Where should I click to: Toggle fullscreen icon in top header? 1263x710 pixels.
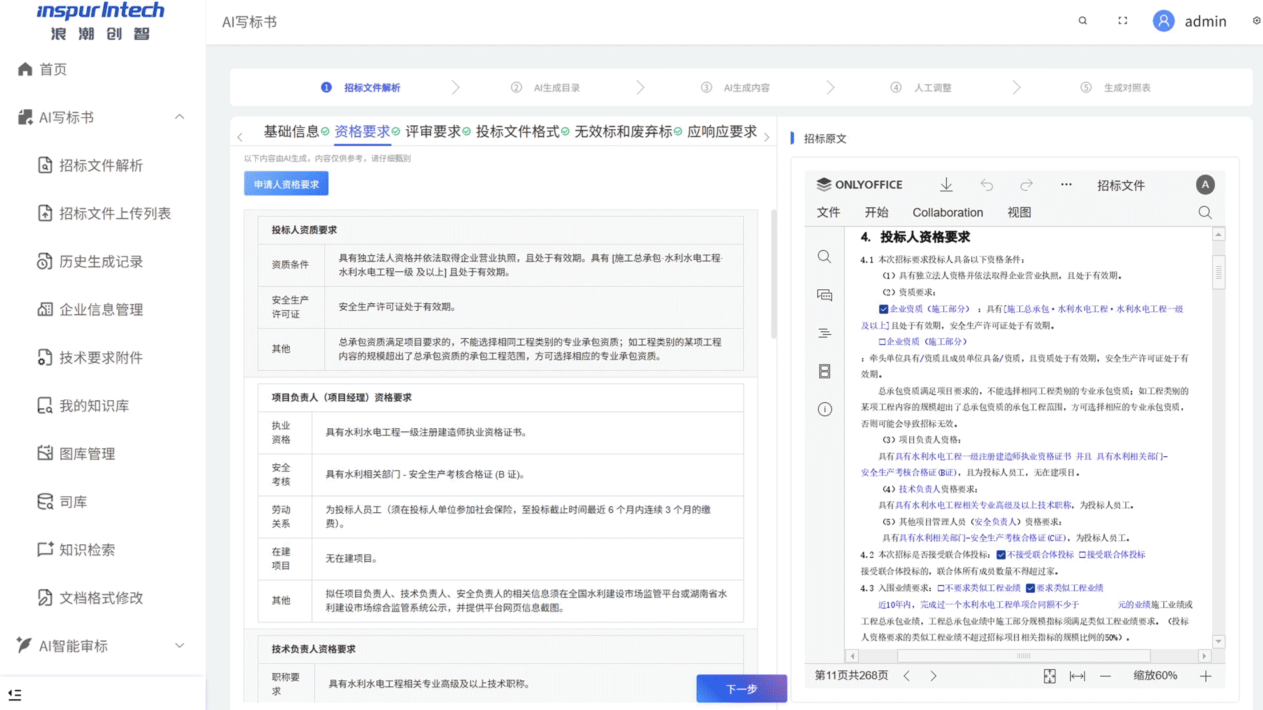click(1123, 21)
